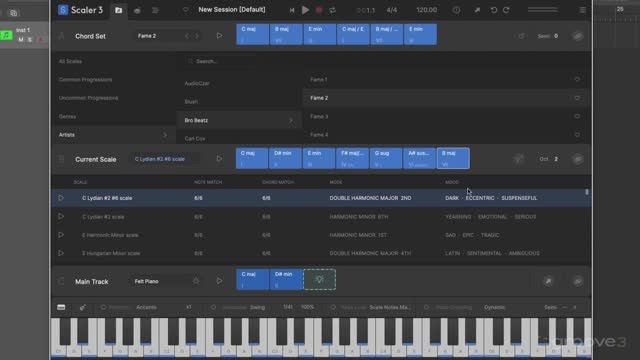Favorite Fame 2 with its heart icon
The height and width of the screenshot is (360, 640).
click(577, 98)
